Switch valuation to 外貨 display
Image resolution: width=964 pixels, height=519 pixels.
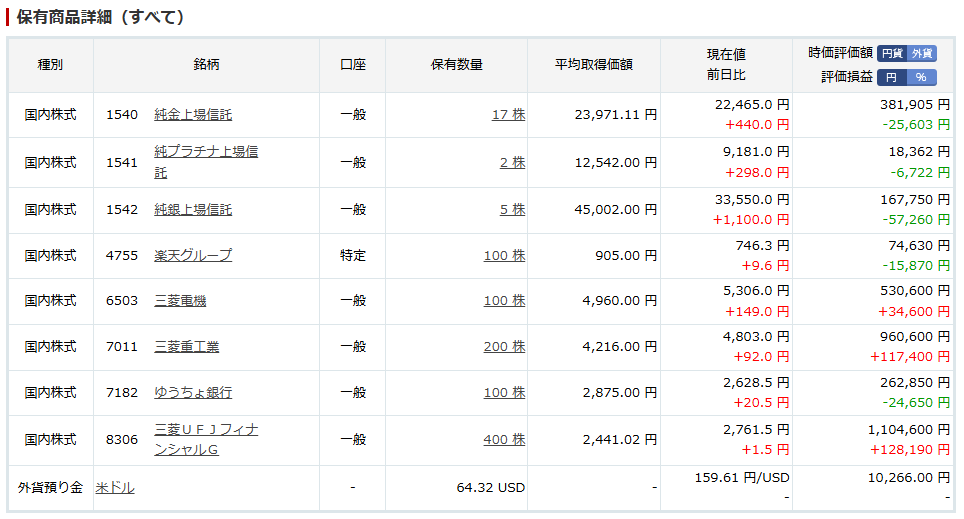(x=922, y=53)
